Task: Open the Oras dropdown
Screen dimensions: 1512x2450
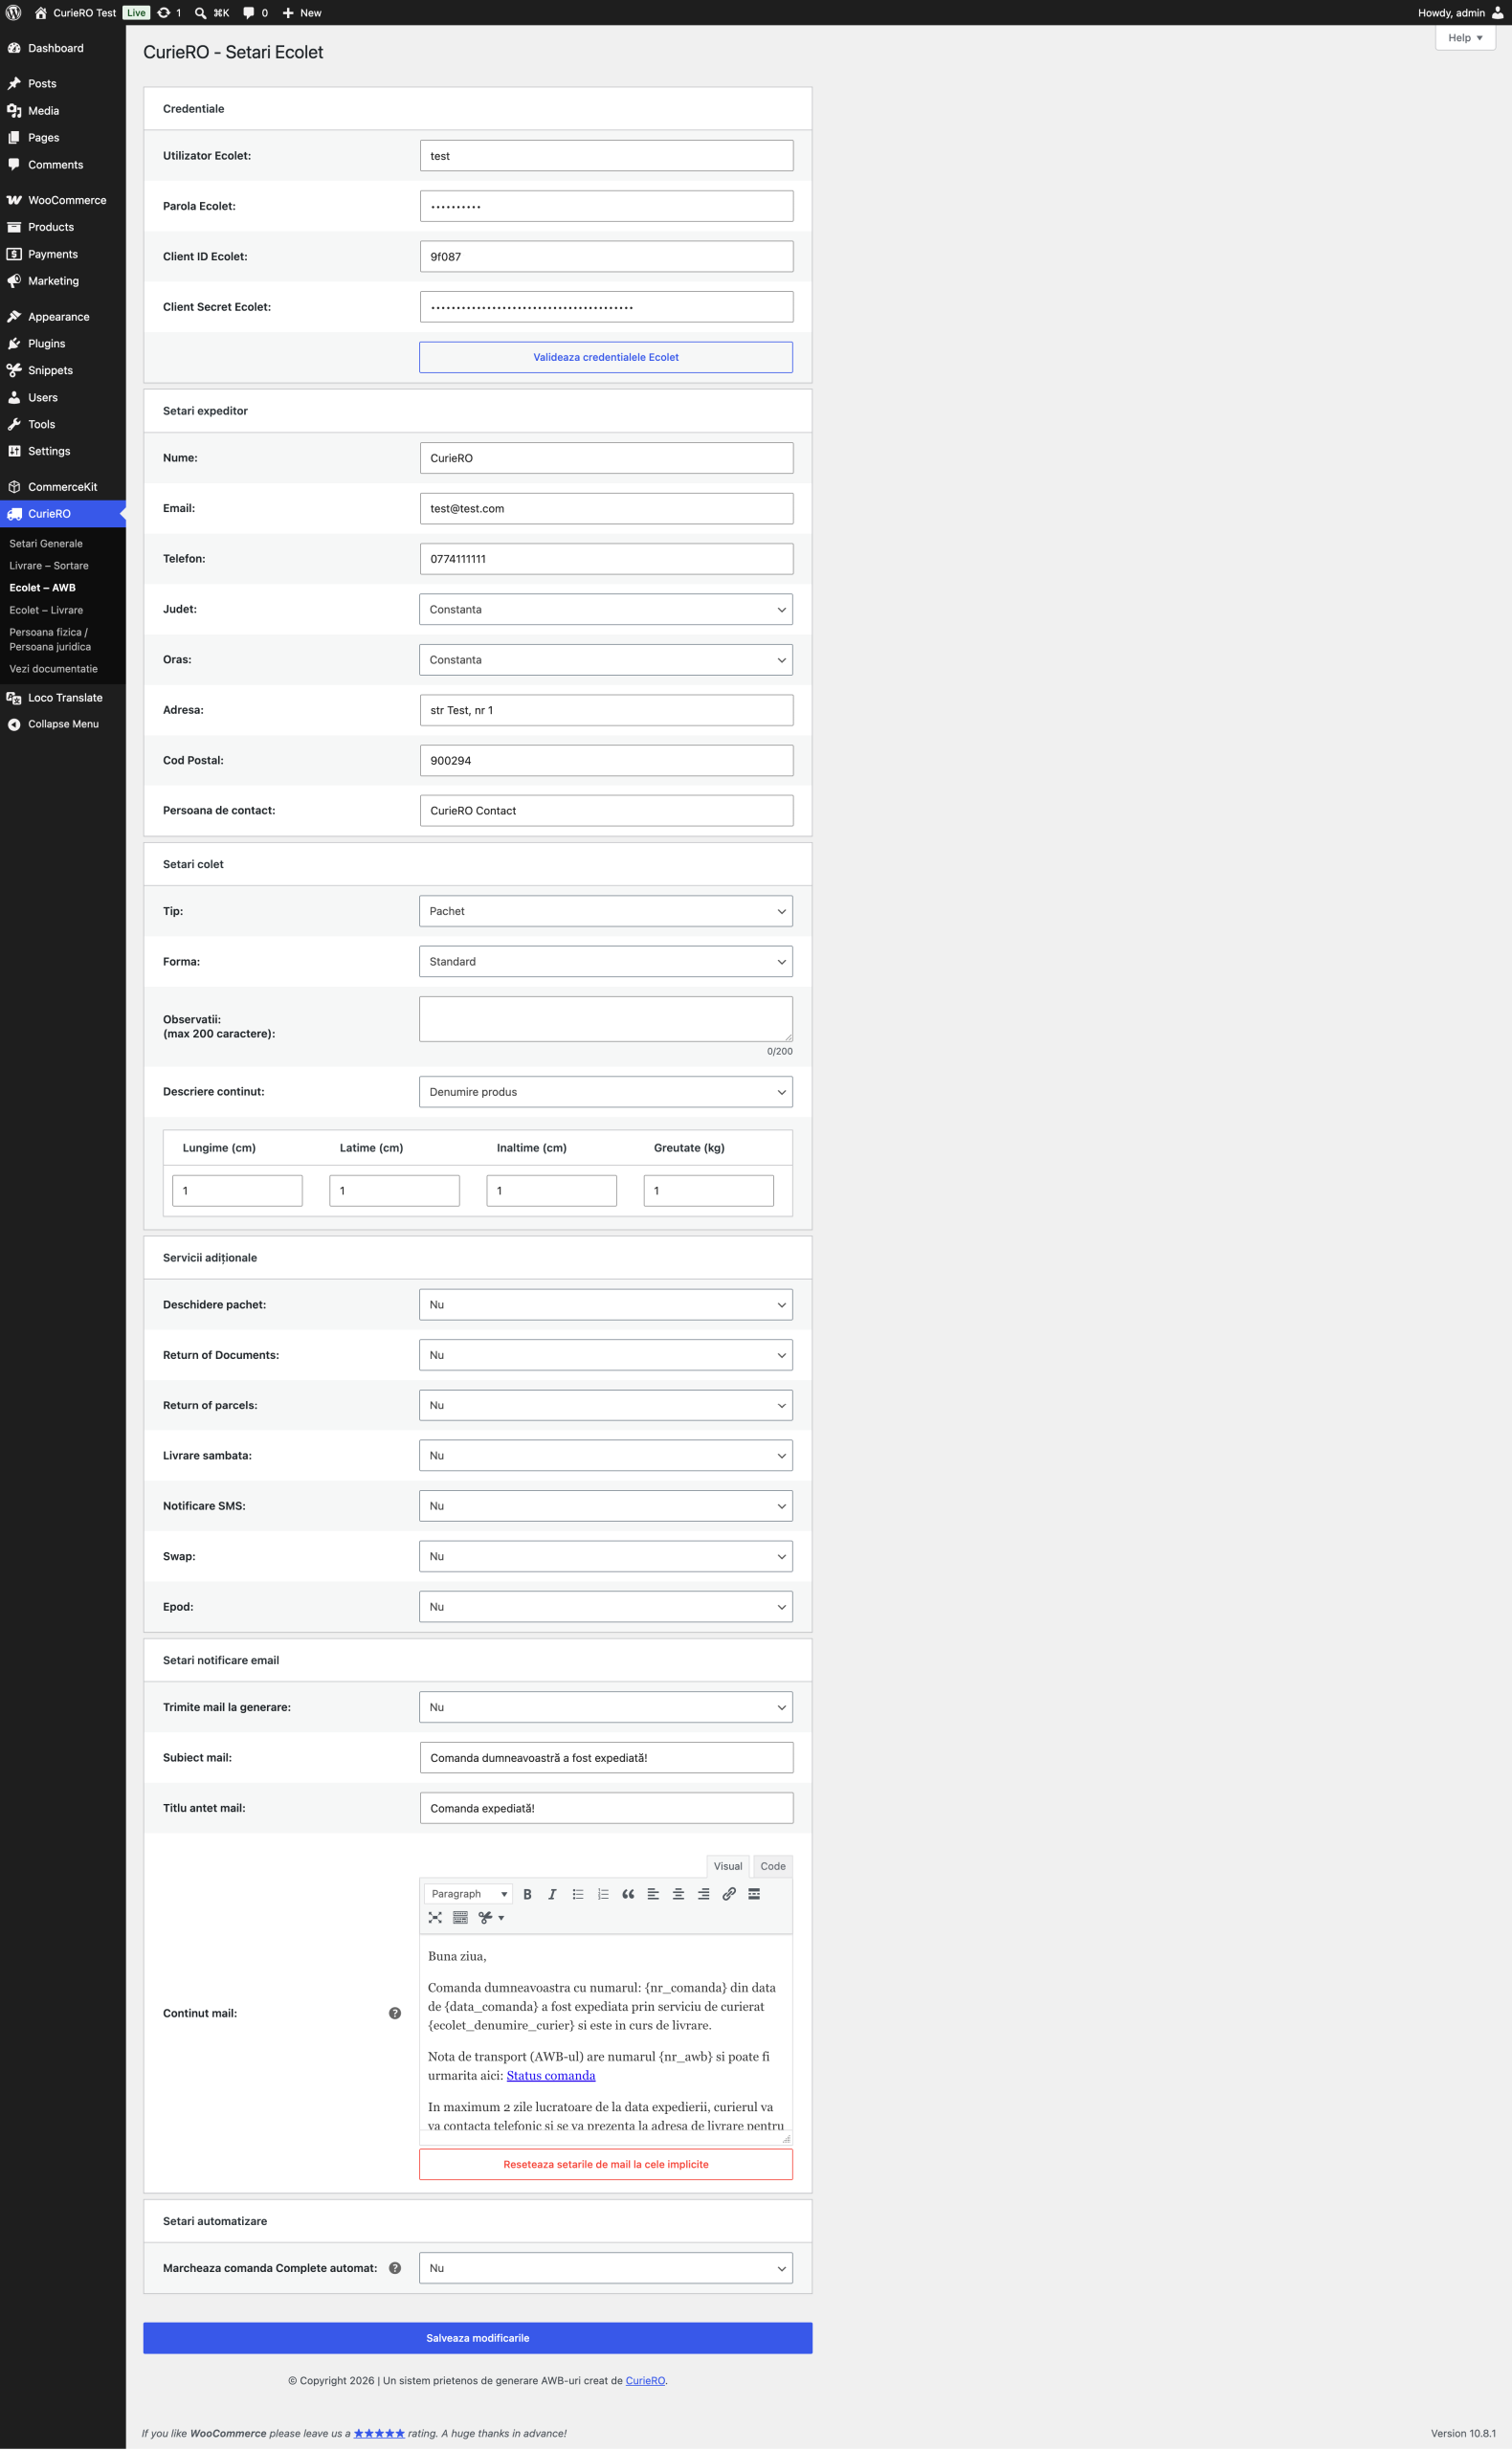Action: [x=606, y=660]
